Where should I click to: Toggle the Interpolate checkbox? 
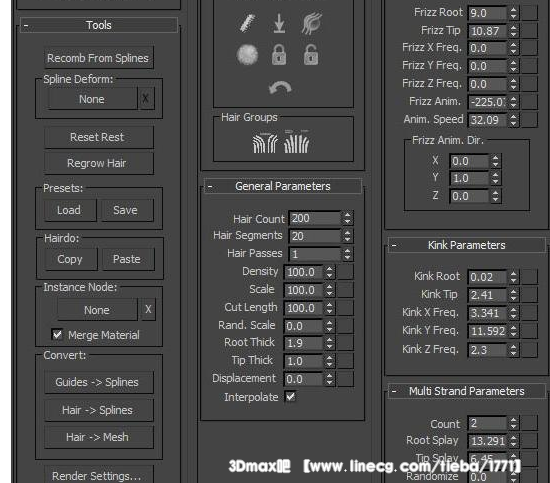(x=290, y=397)
